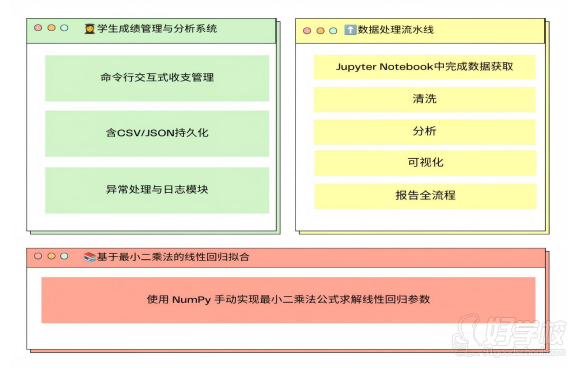Image resolution: width=579 pixels, height=369 pixels.
Task: Select 命令行交互式收支管理 block
Action: 157,78
